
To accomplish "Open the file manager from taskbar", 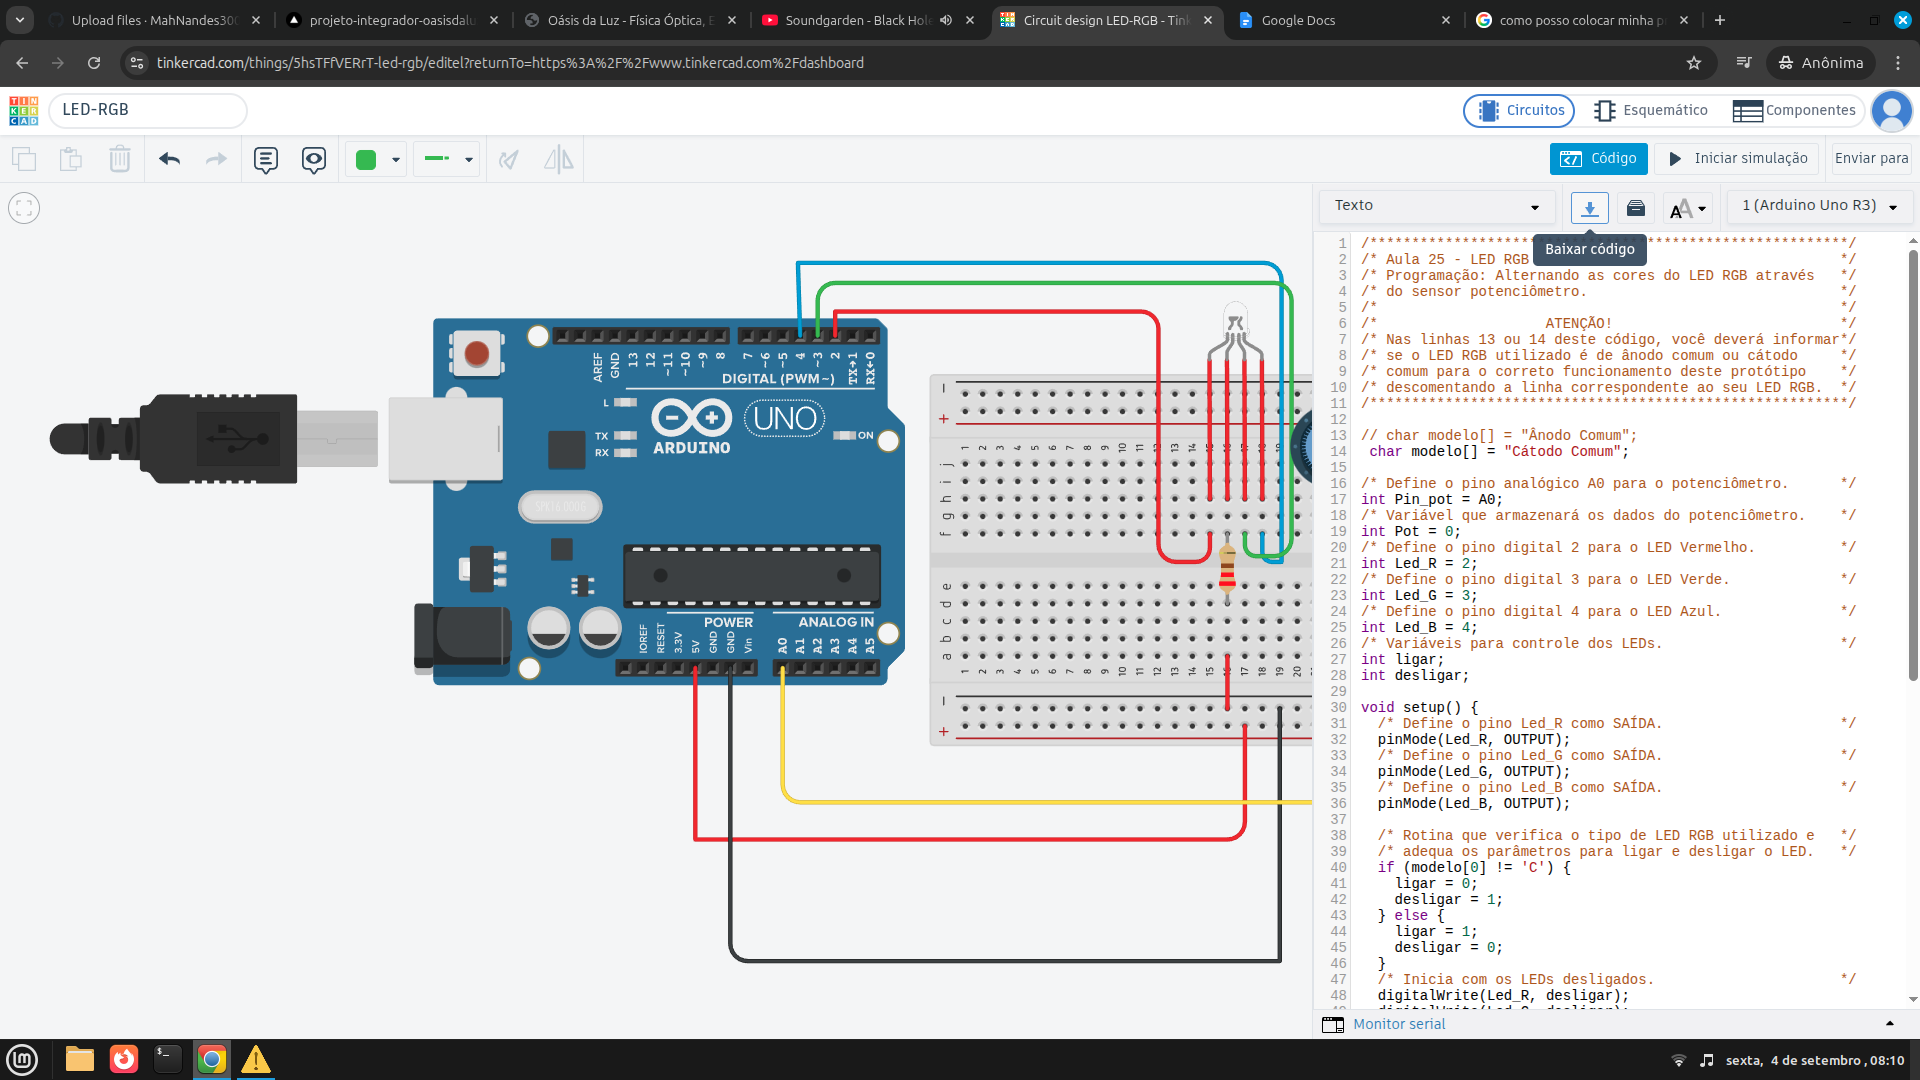I will click(x=79, y=1059).
